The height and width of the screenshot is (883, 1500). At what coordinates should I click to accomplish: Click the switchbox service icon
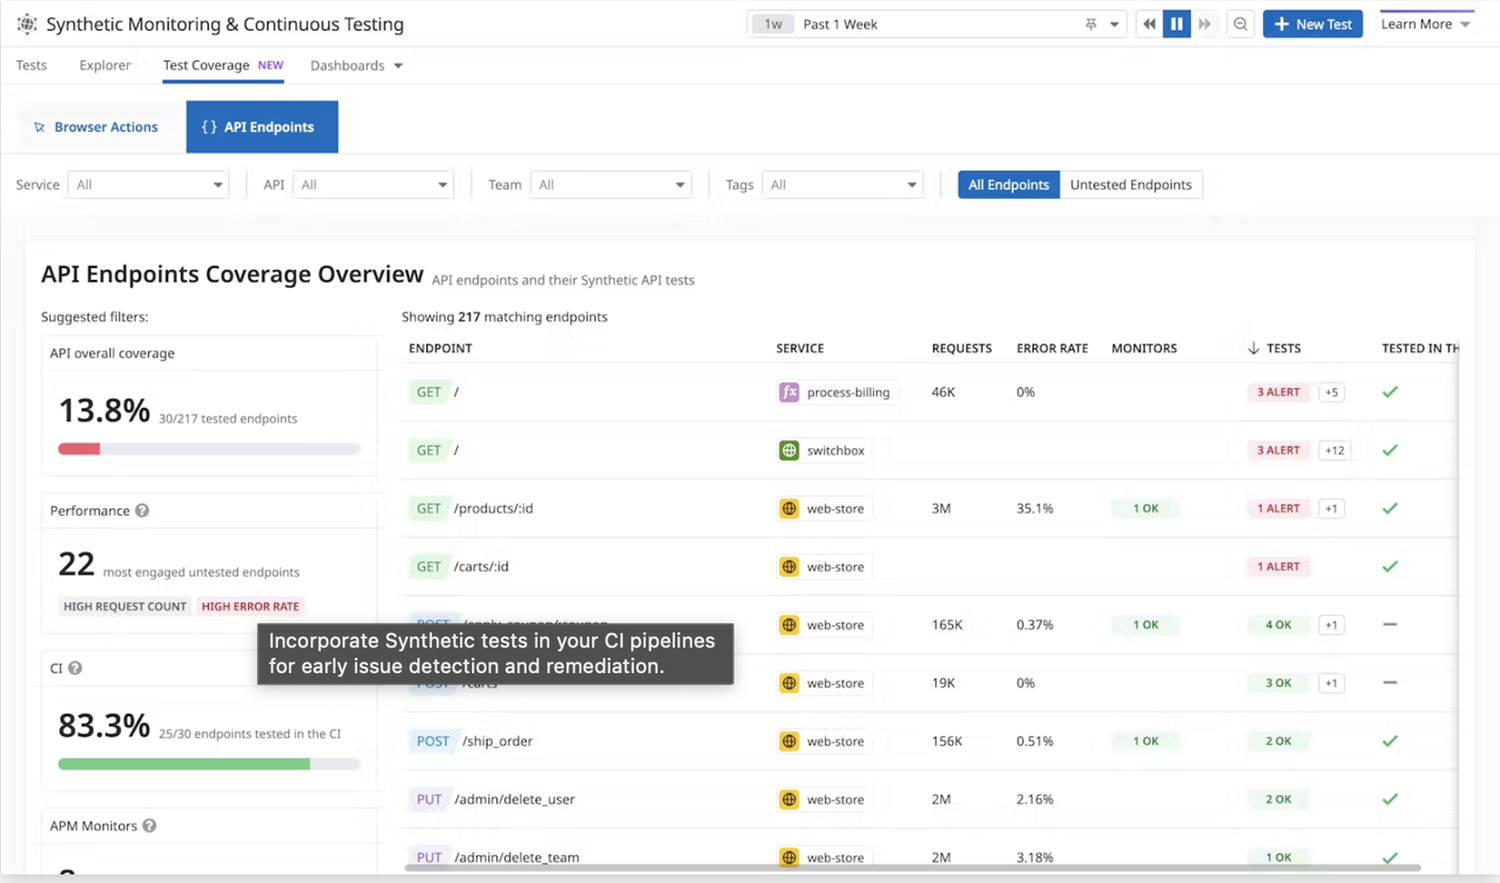click(789, 450)
